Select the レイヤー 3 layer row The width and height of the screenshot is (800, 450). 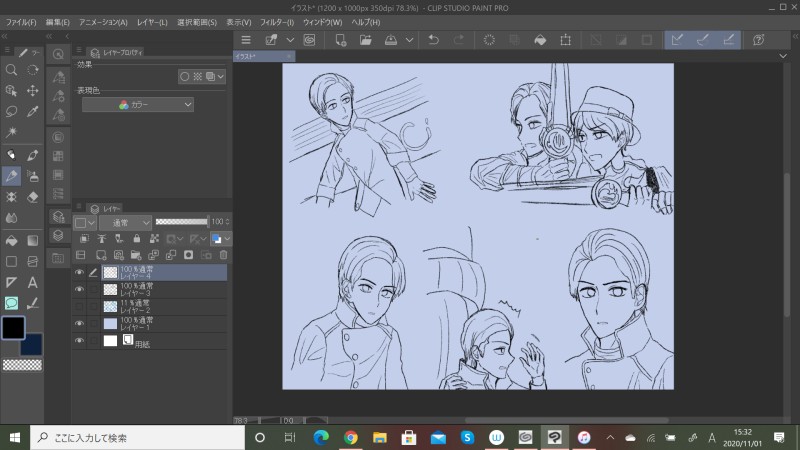(x=160, y=289)
